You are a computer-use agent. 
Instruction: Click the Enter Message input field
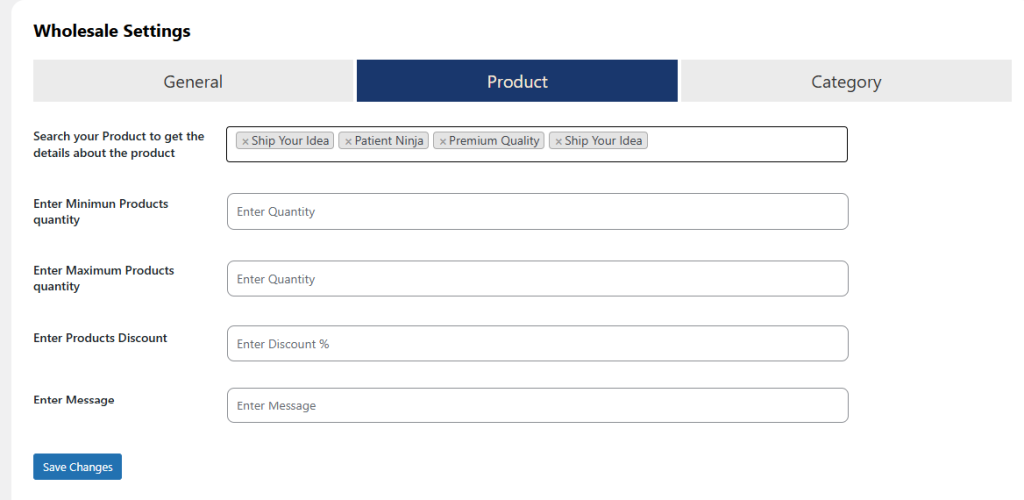point(537,406)
